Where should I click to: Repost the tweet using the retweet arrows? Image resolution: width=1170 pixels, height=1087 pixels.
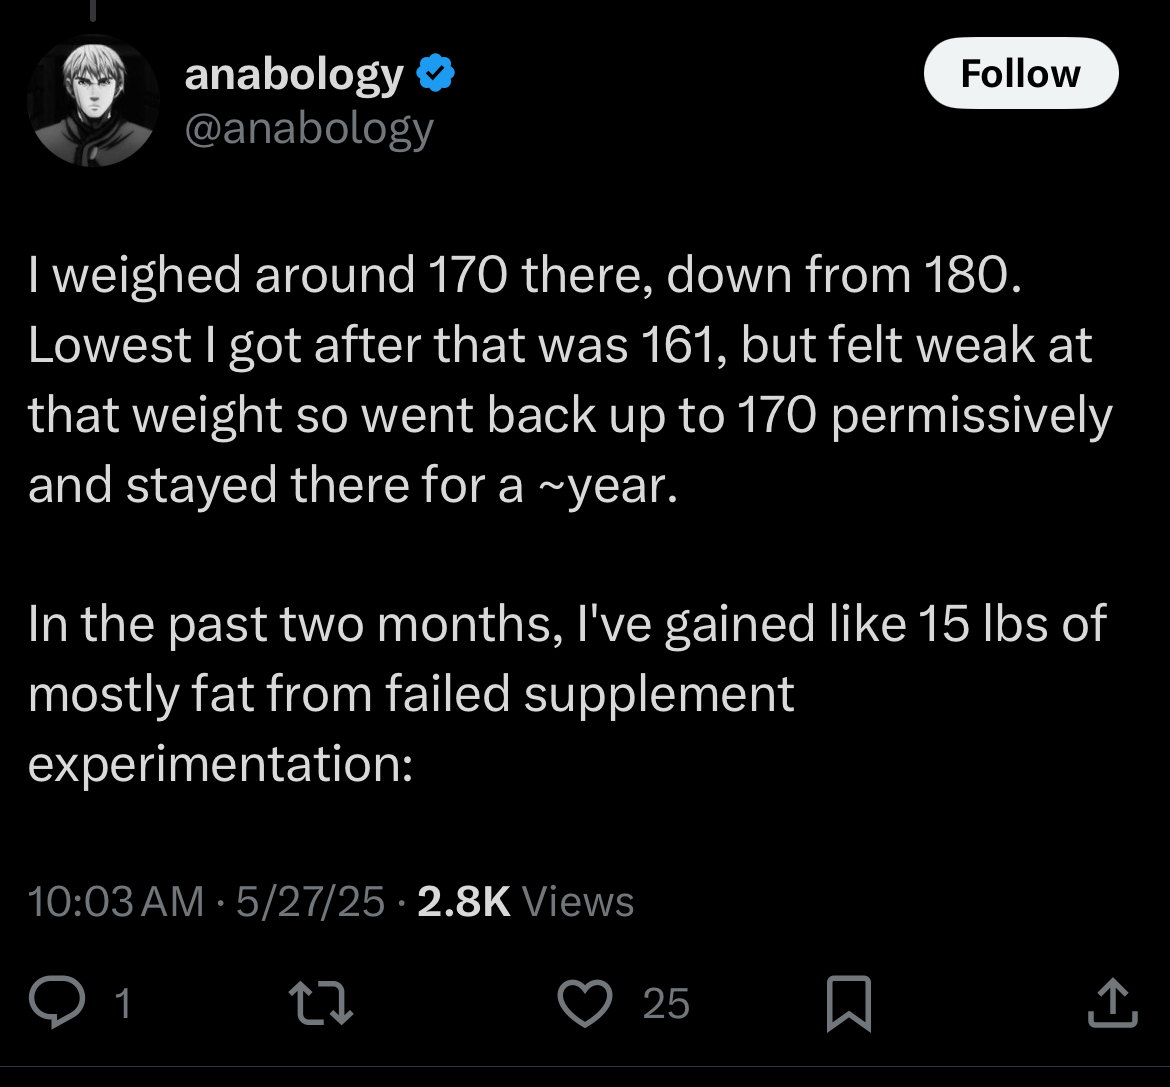click(321, 1003)
